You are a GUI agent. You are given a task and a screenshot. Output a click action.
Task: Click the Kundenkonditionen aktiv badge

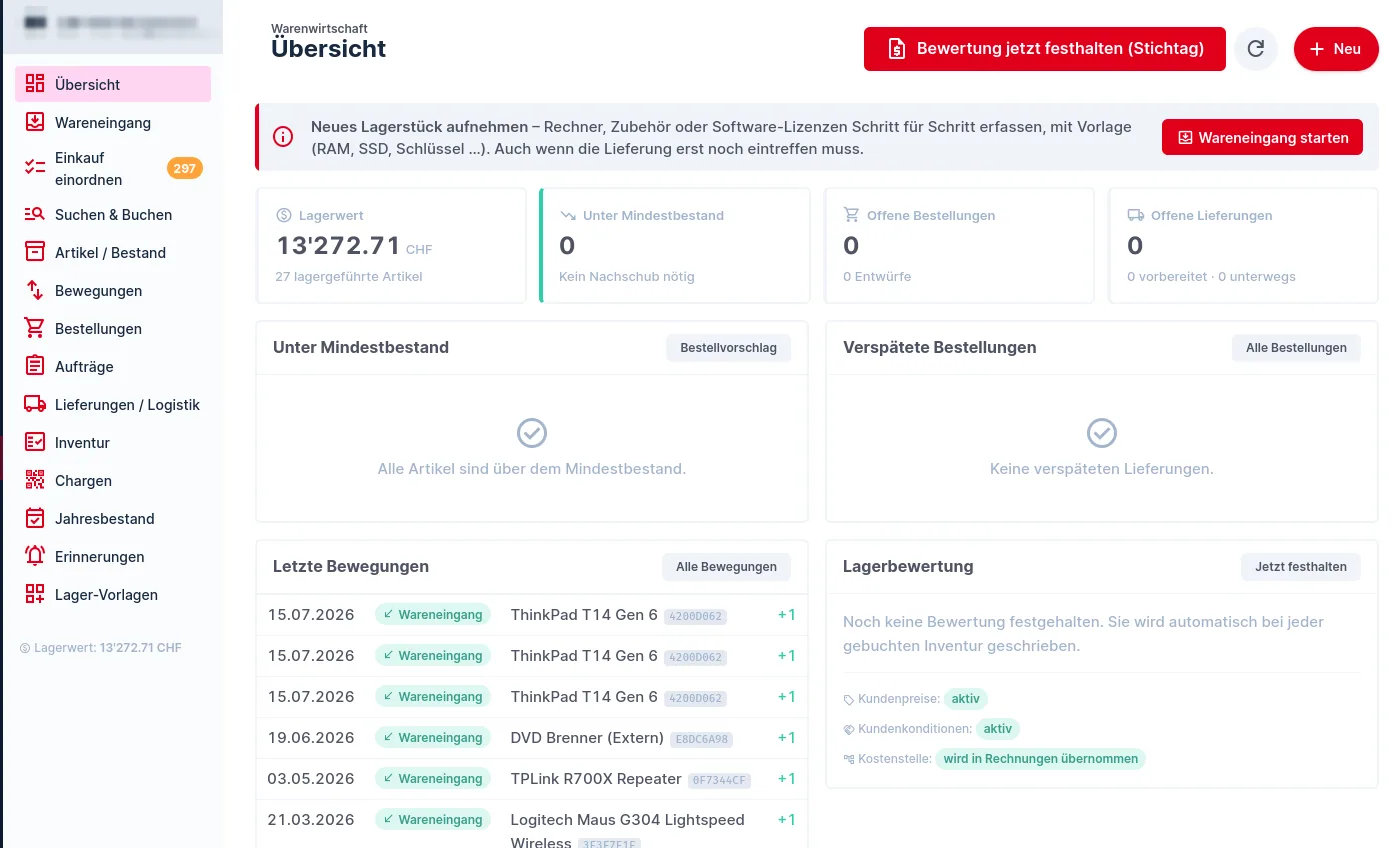pos(998,729)
